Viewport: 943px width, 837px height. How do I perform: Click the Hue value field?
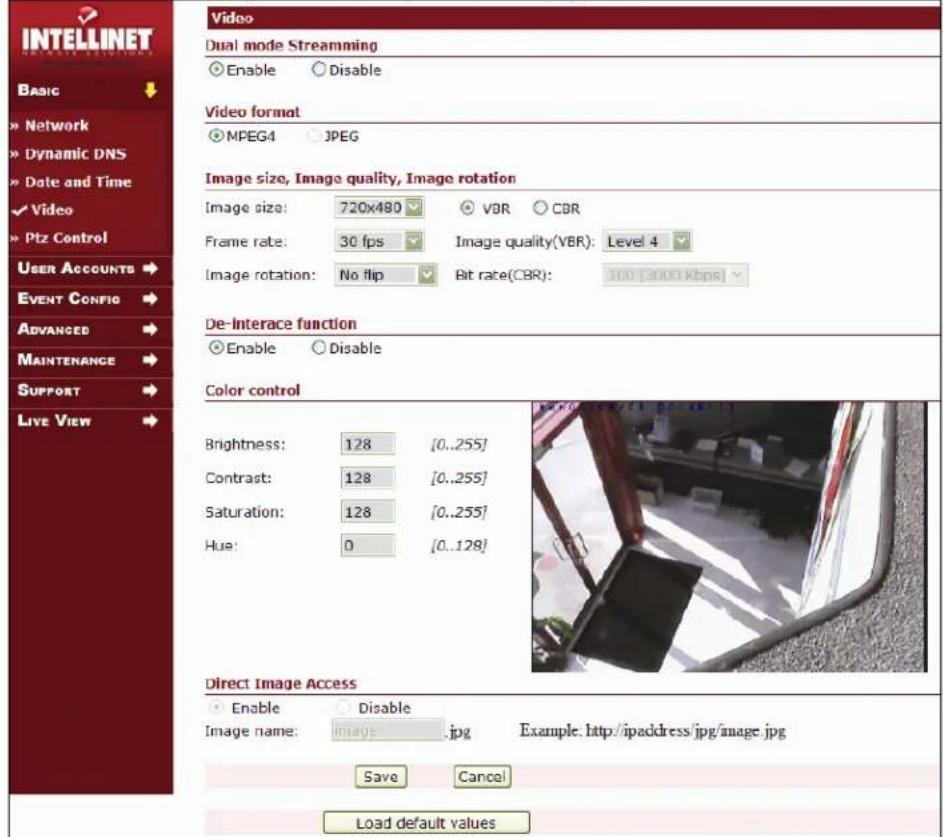pyautogui.click(x=367, y=545)
